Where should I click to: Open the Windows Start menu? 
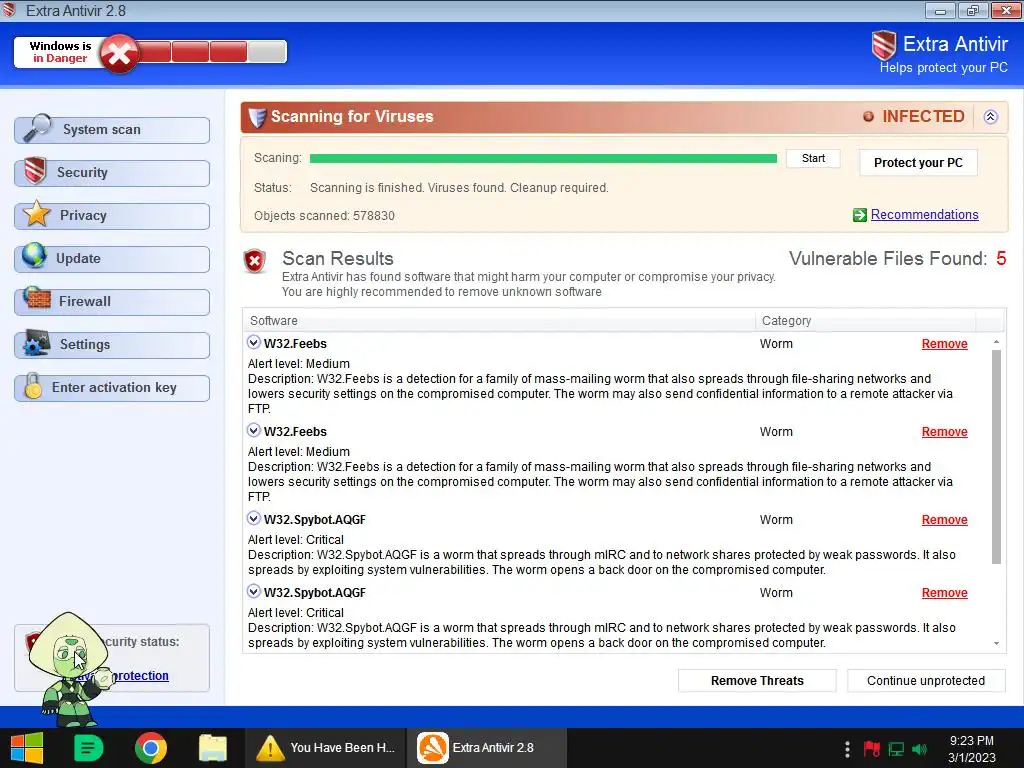[27, 748]
